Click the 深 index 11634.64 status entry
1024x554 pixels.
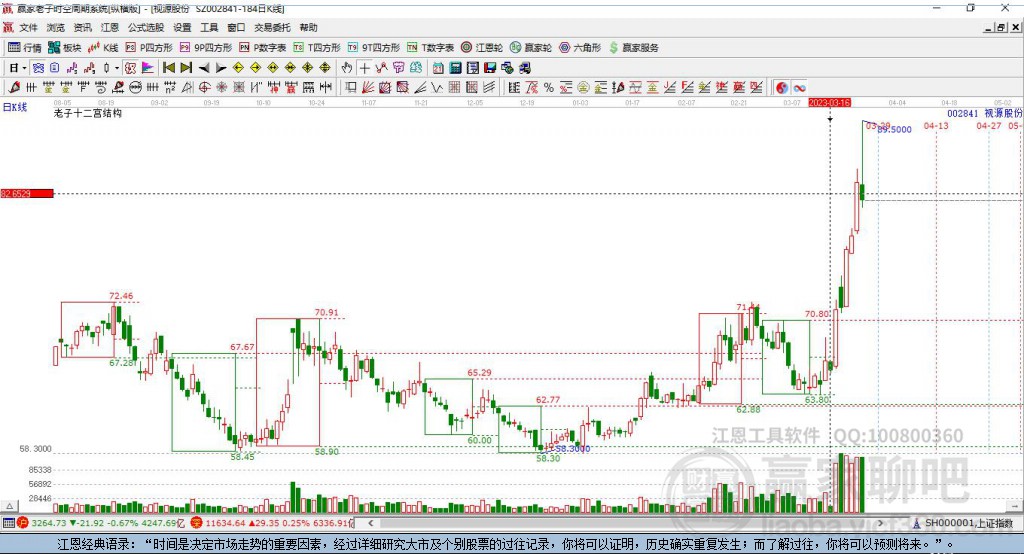[x=270, y=523]
